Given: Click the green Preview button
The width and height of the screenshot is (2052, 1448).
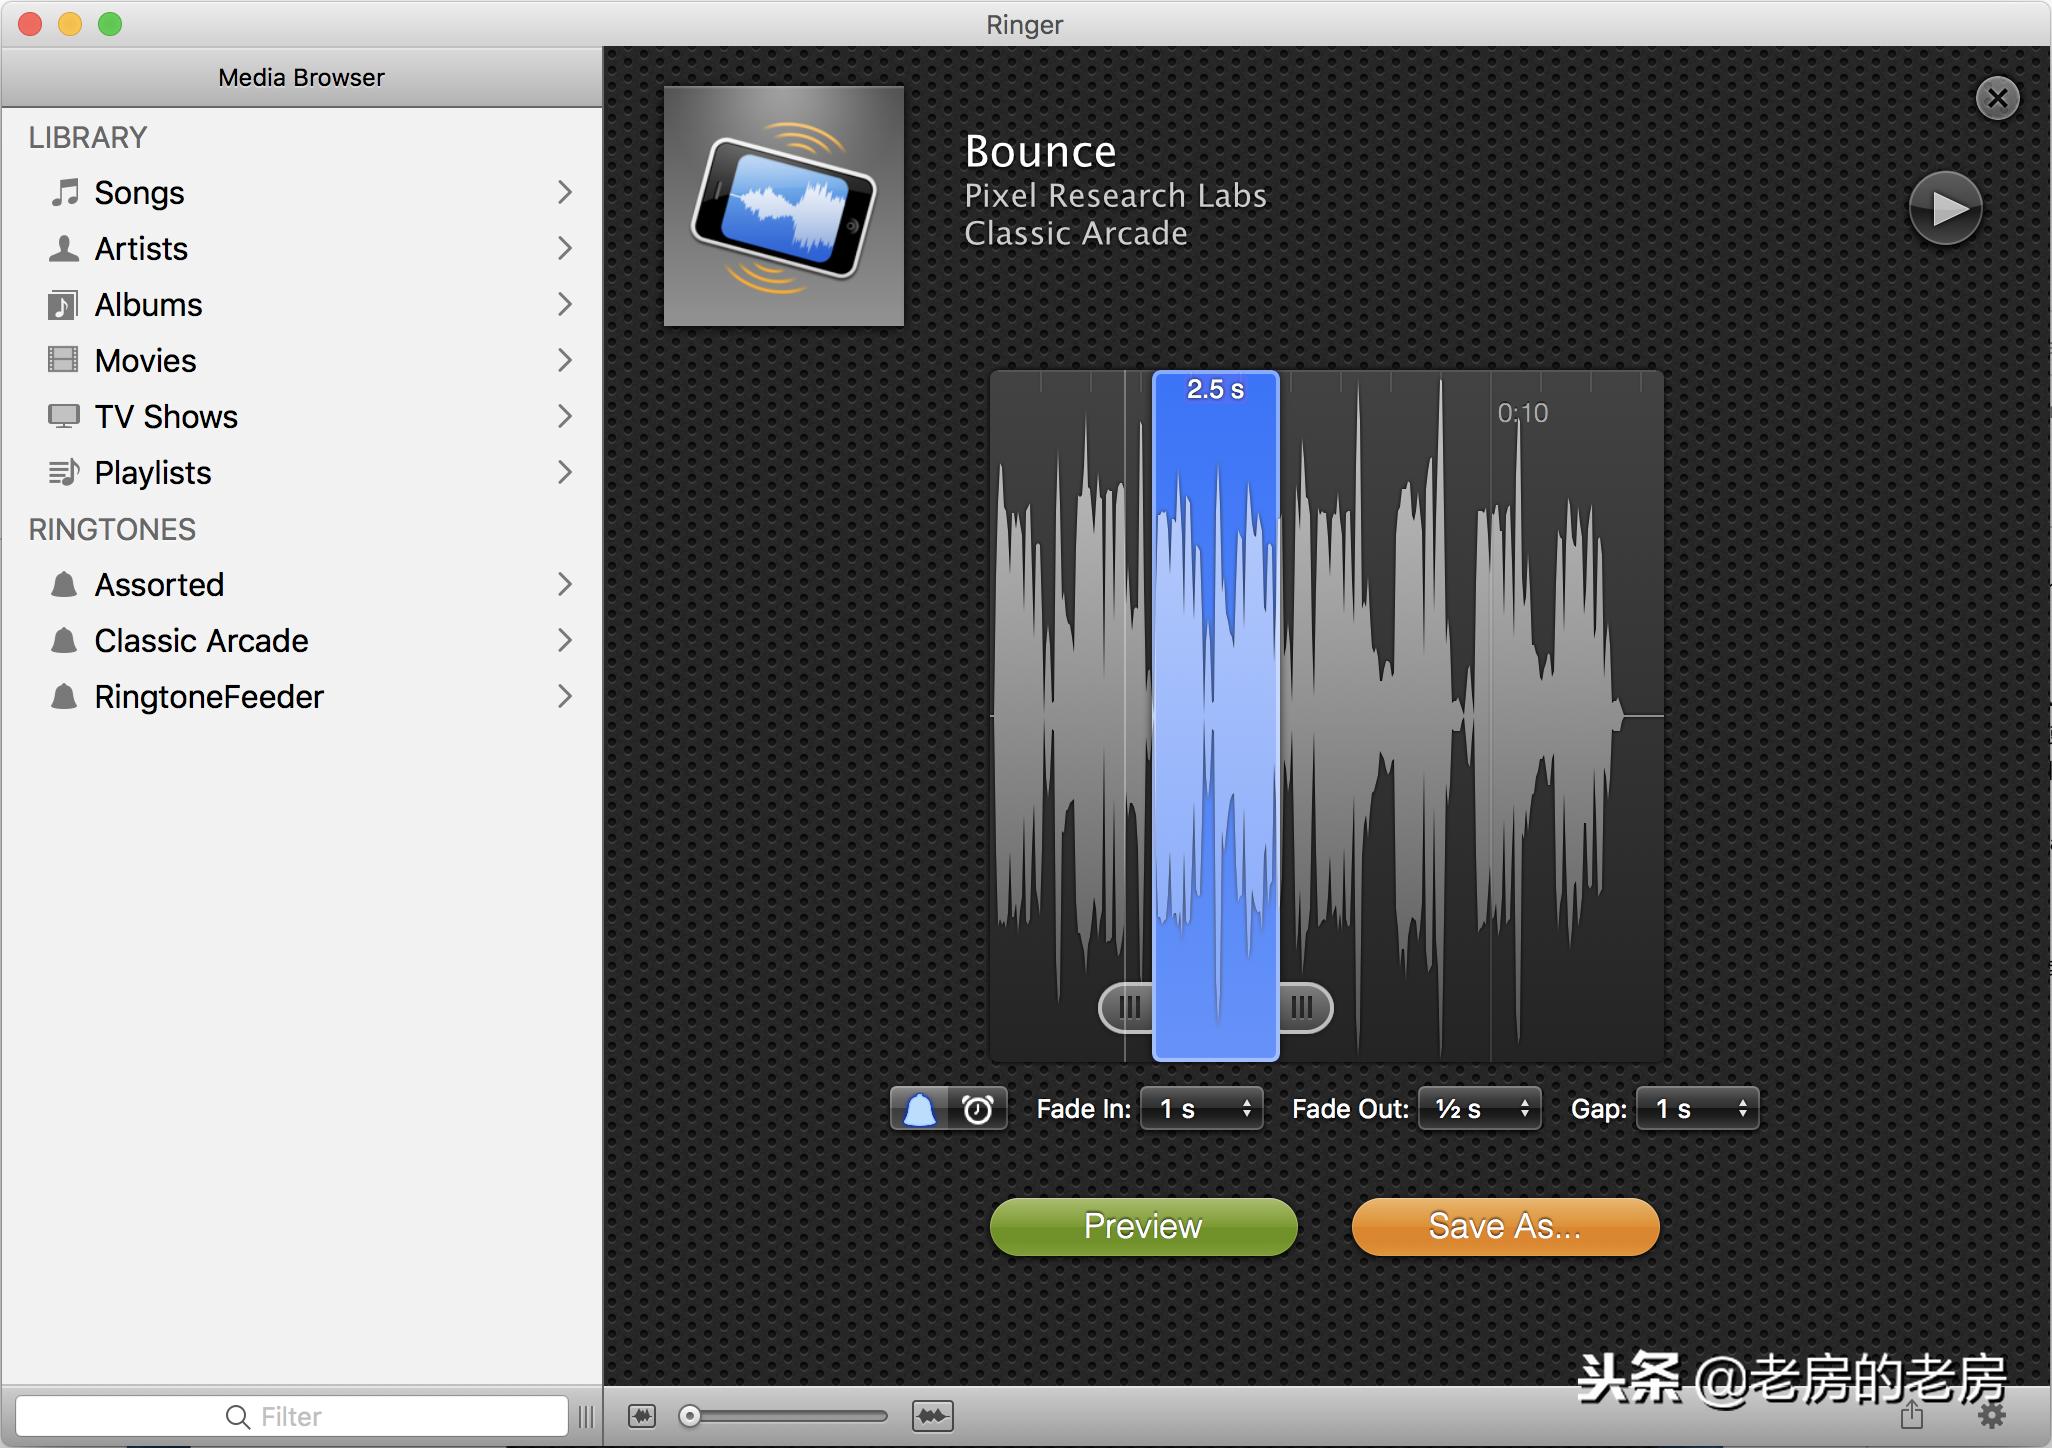Looking at the screenshot, I should 1143,1227.
